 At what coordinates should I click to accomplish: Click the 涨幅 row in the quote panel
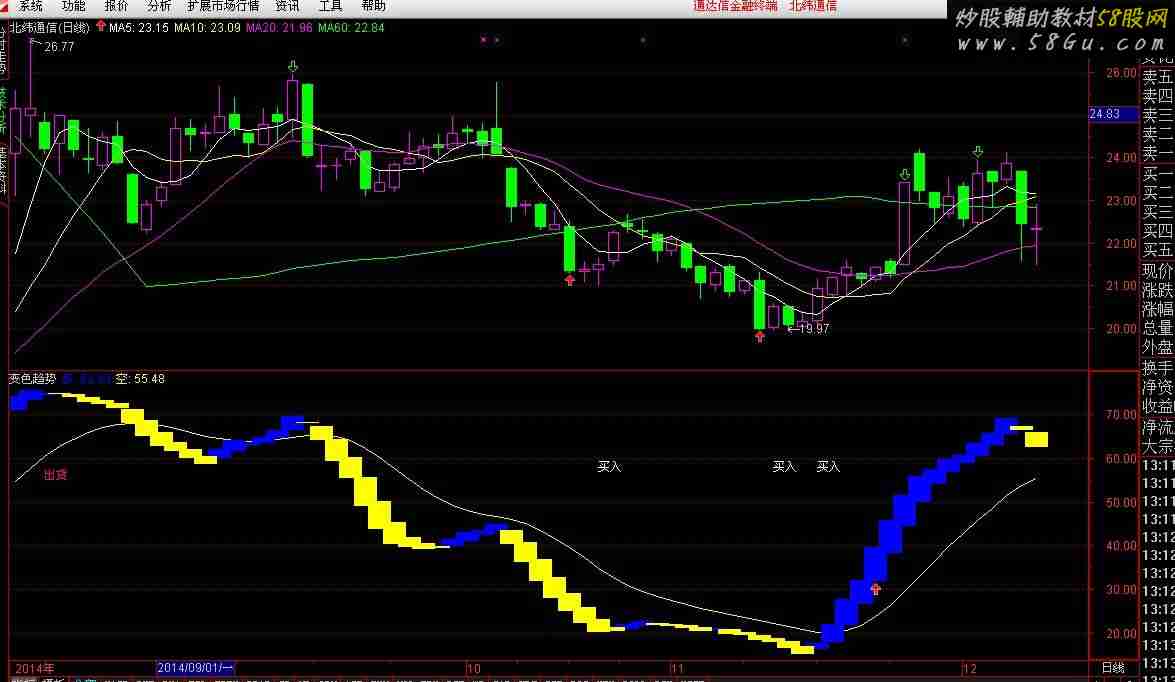pyautogui.click(x=1158, y=309)
